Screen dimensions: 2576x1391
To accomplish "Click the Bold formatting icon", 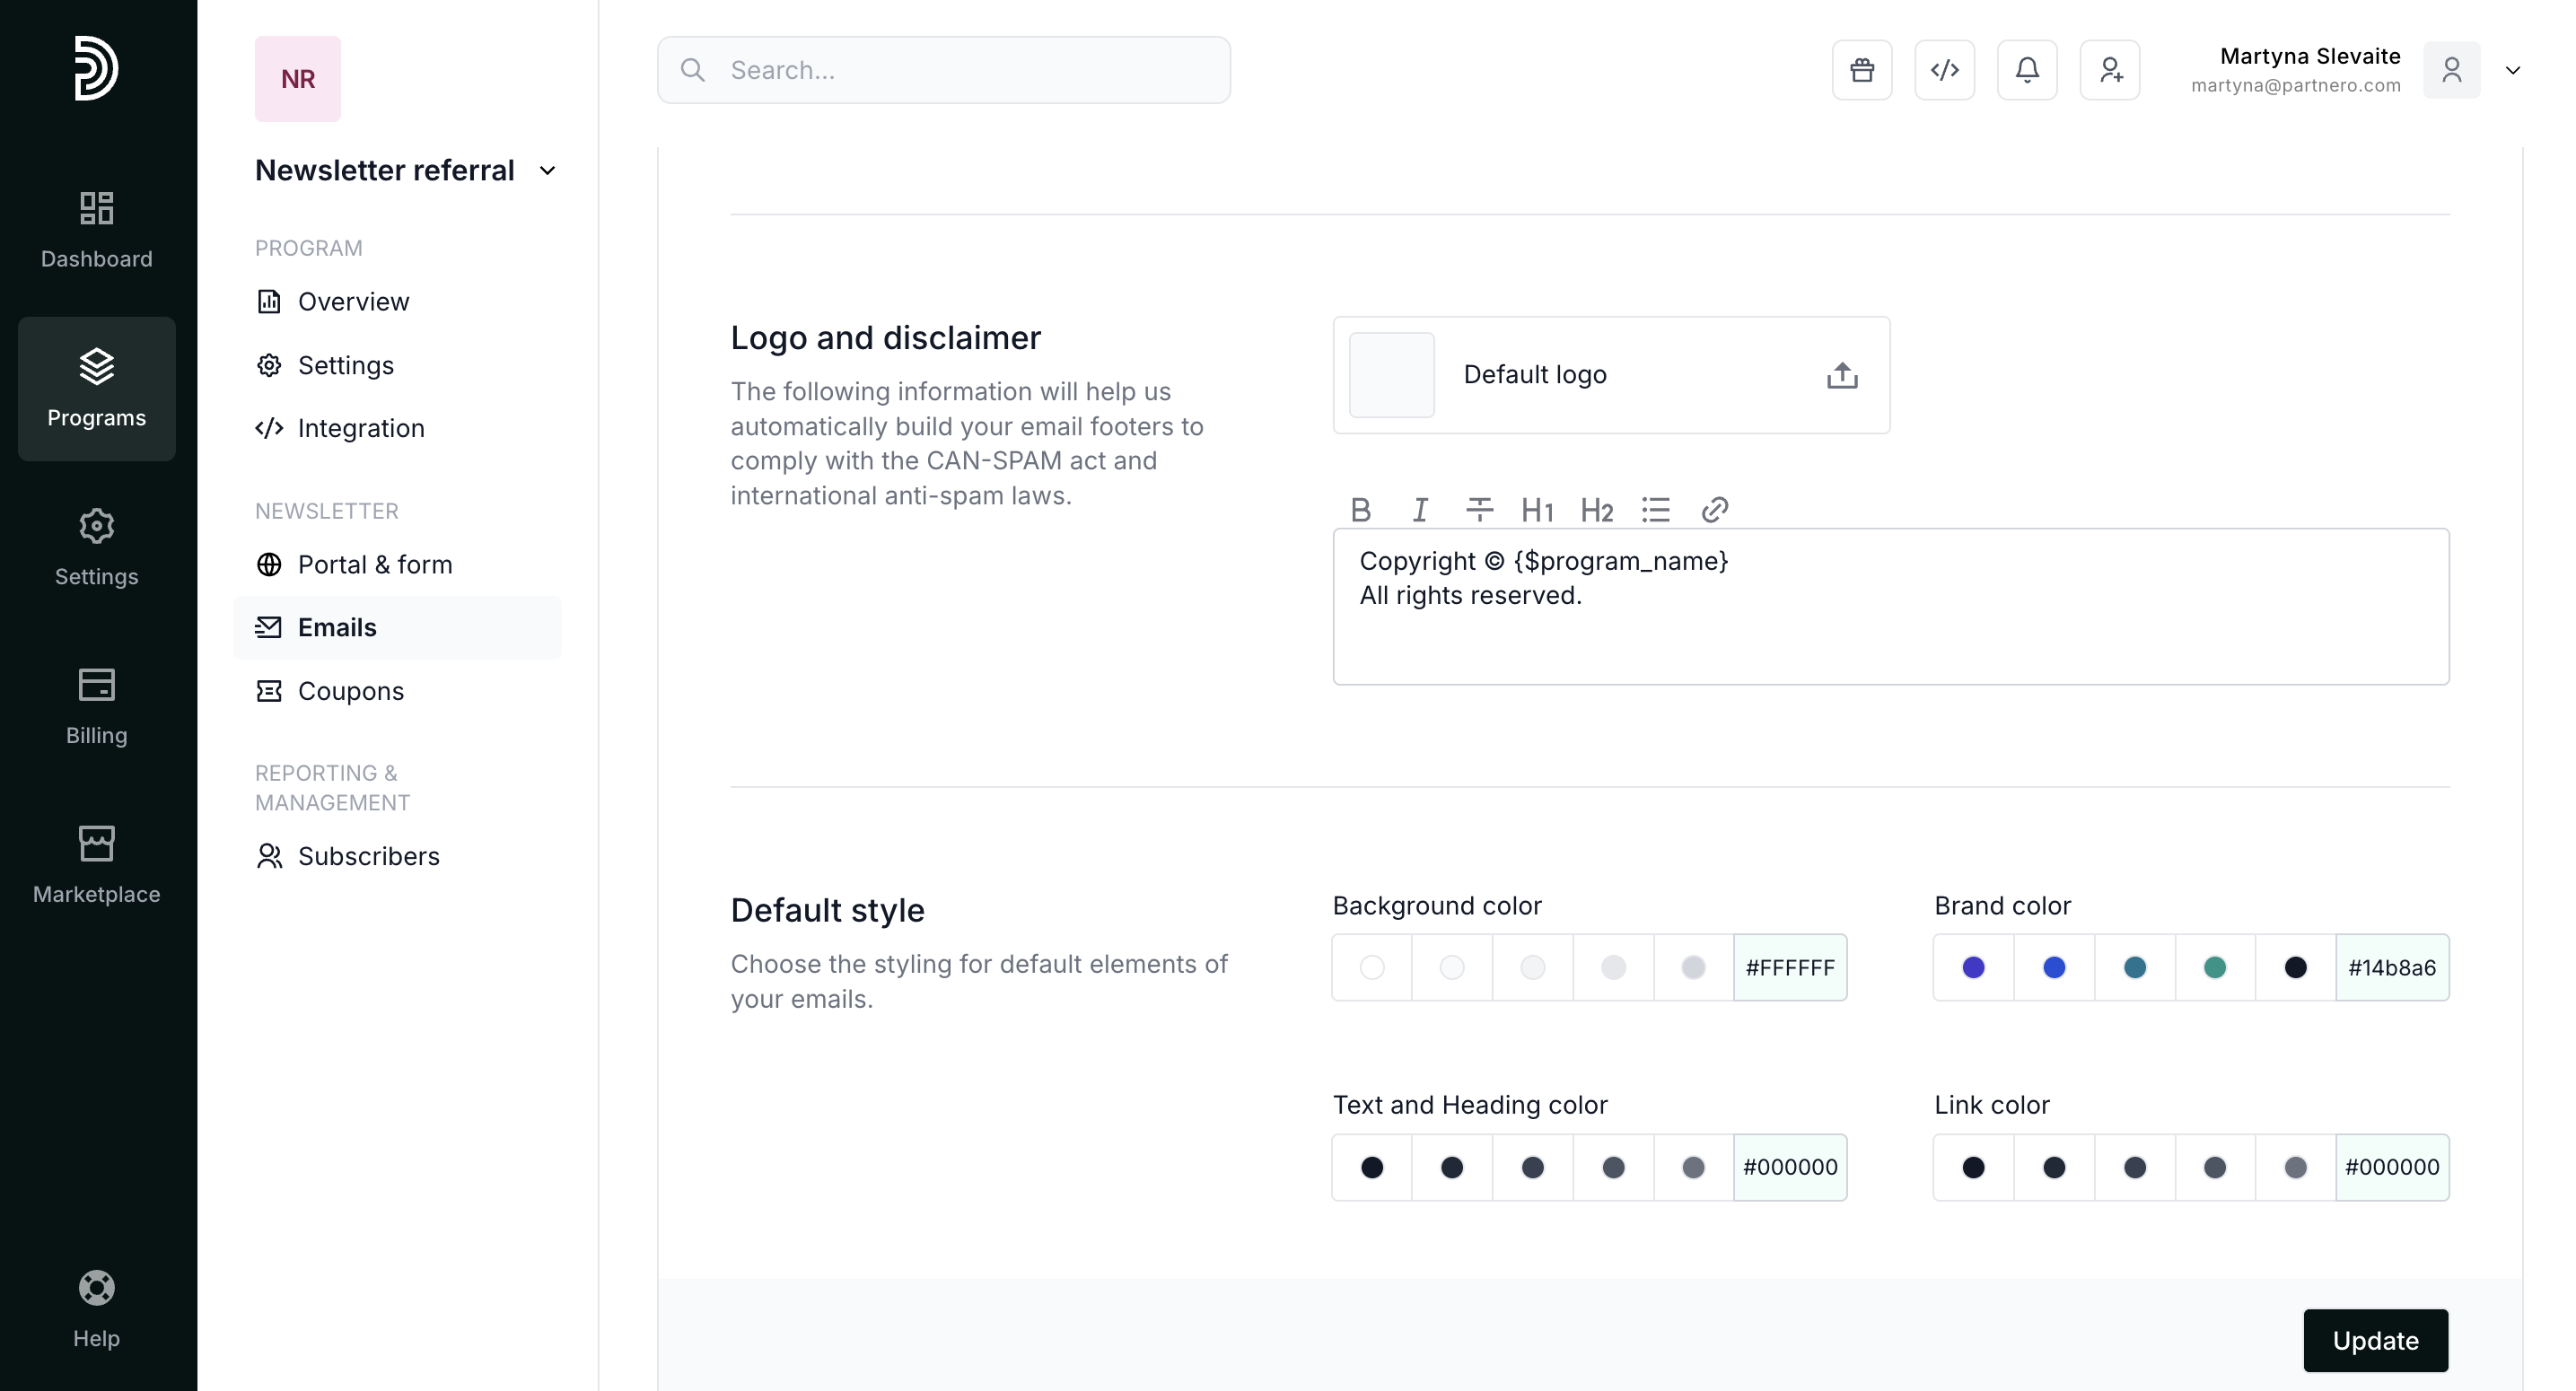I will pyautogui.click(x=1360, y=510).
